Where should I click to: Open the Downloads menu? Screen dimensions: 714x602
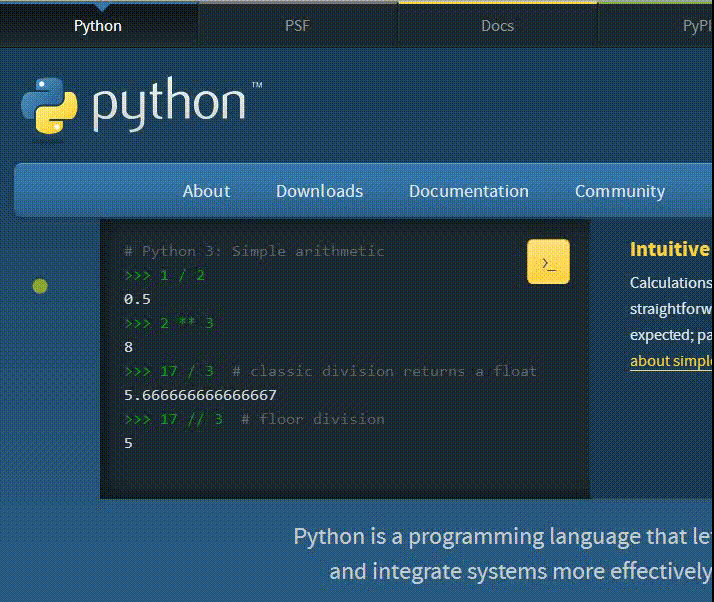[320, 191]
